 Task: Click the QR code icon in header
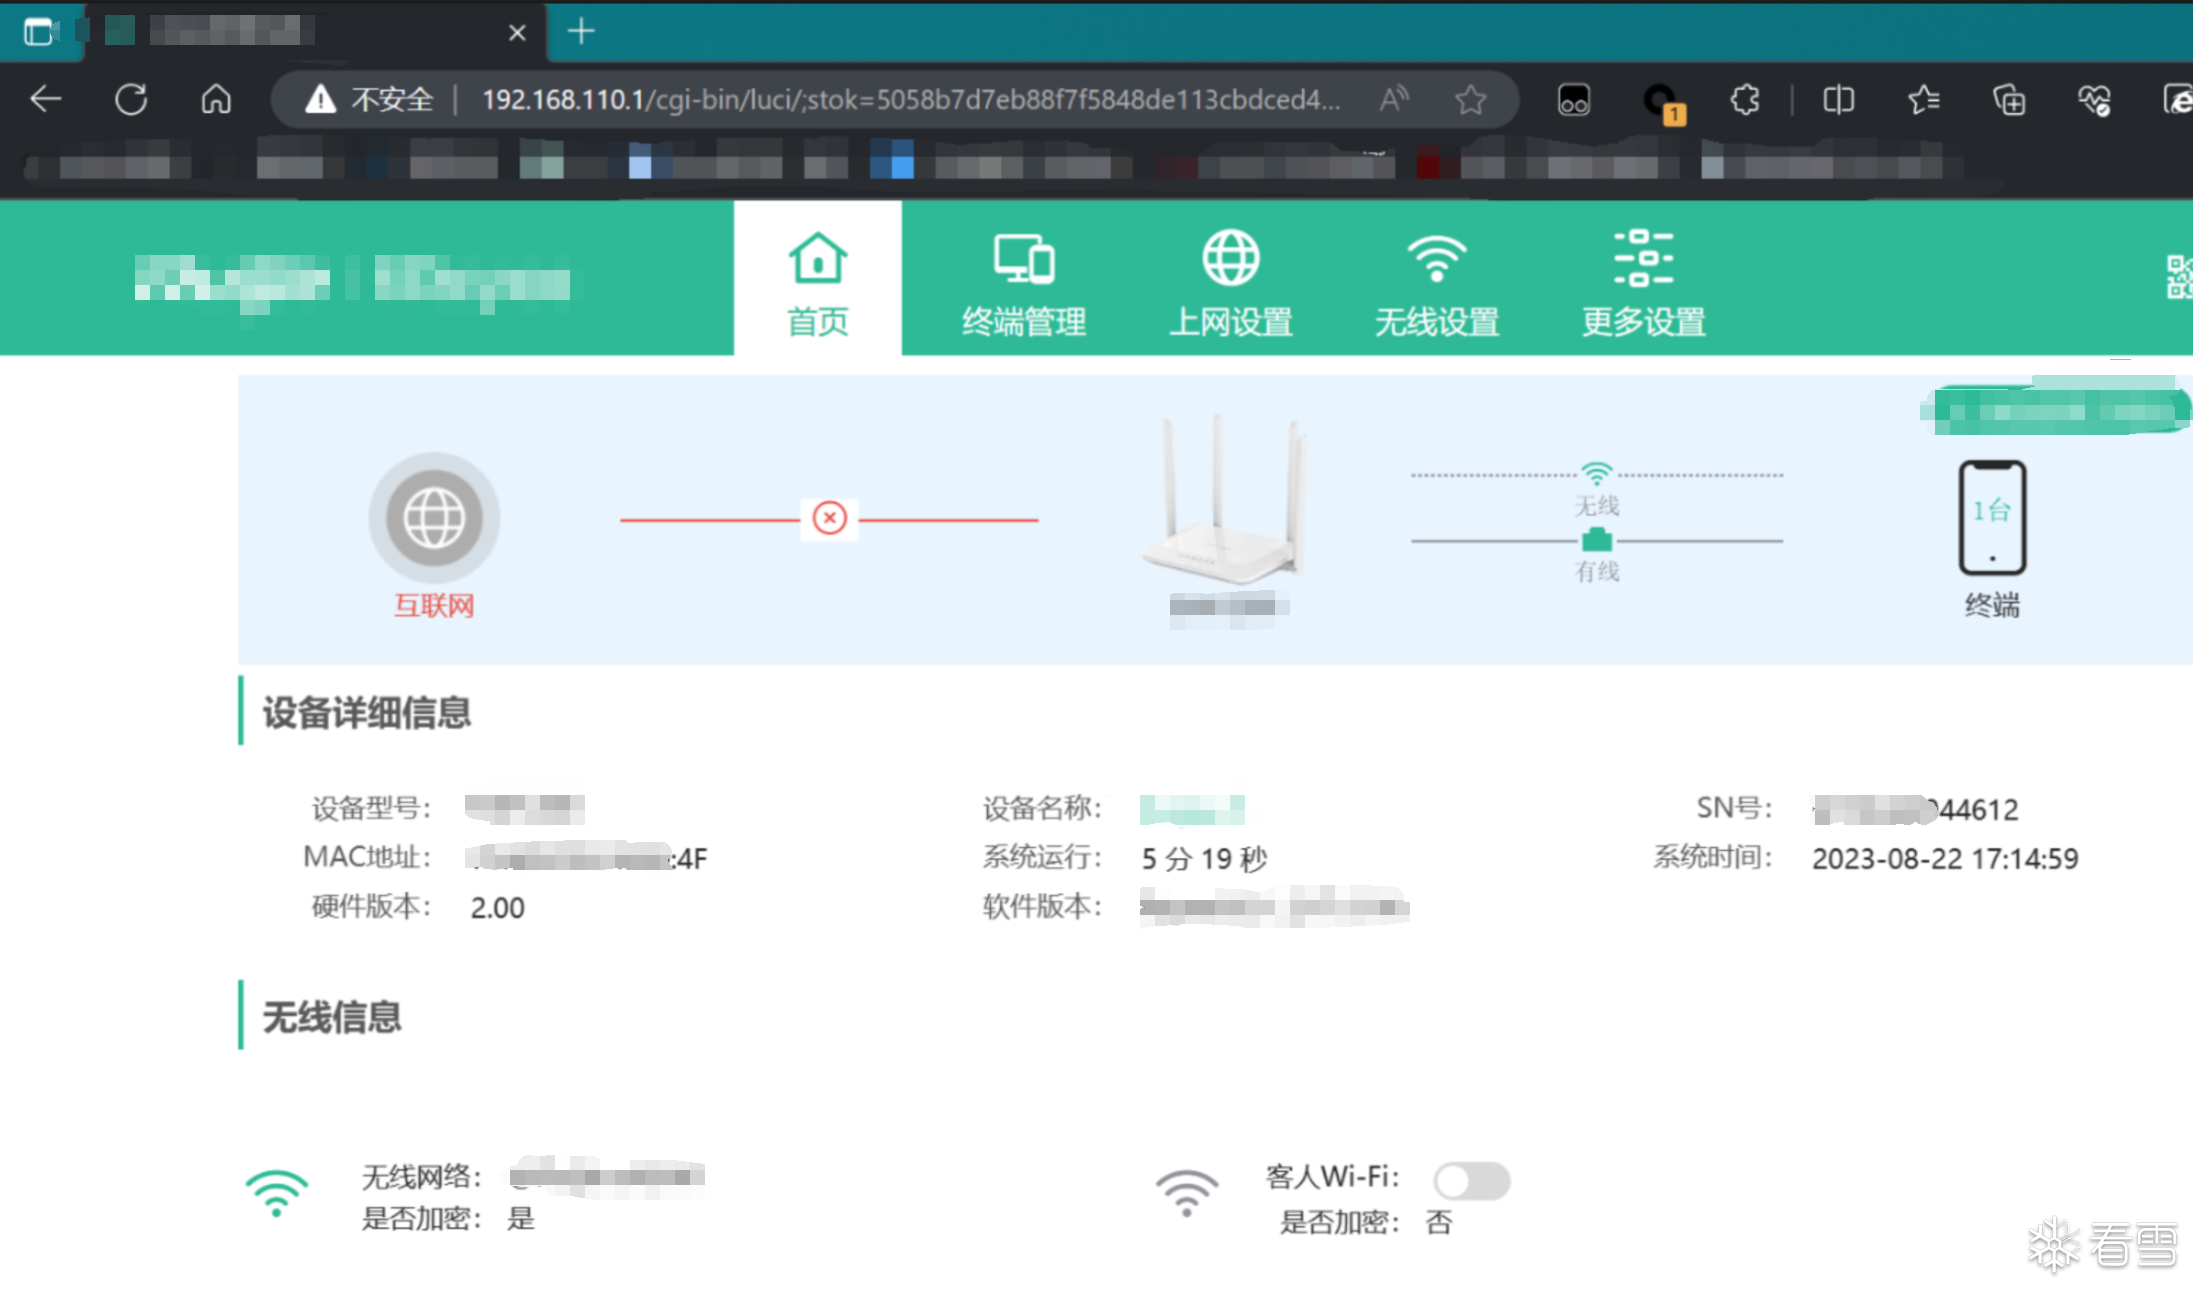point(2179,277)
